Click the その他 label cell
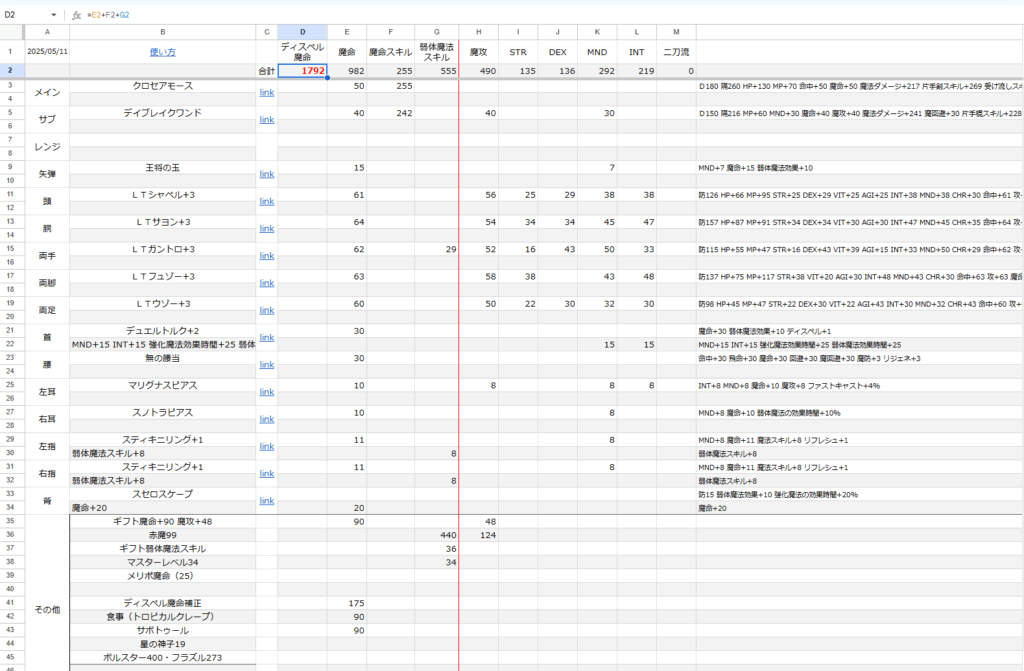1024x671 pixels. tap(47, 609)
